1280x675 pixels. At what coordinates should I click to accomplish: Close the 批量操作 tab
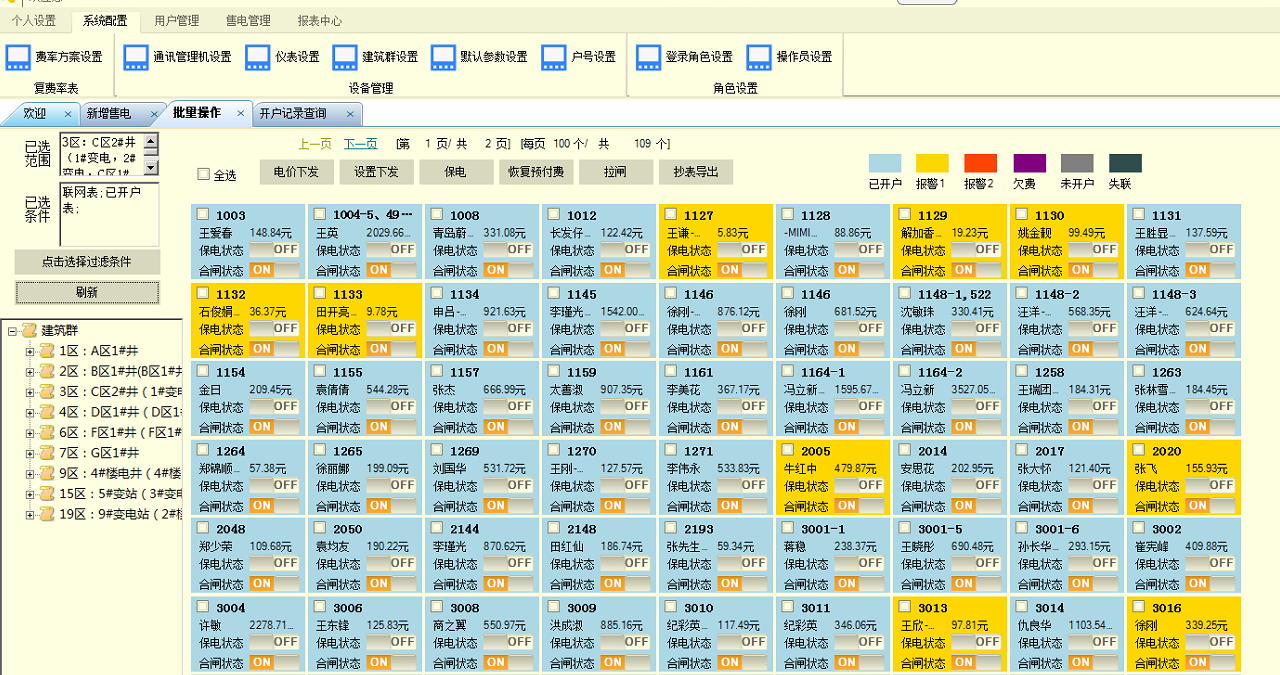[x=240, y=113]
